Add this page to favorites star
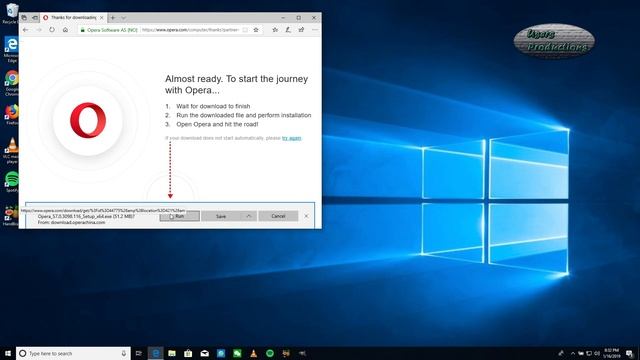The width and height of the screenshot is (640, 360). pyautogui.click(x=256, y=30)
